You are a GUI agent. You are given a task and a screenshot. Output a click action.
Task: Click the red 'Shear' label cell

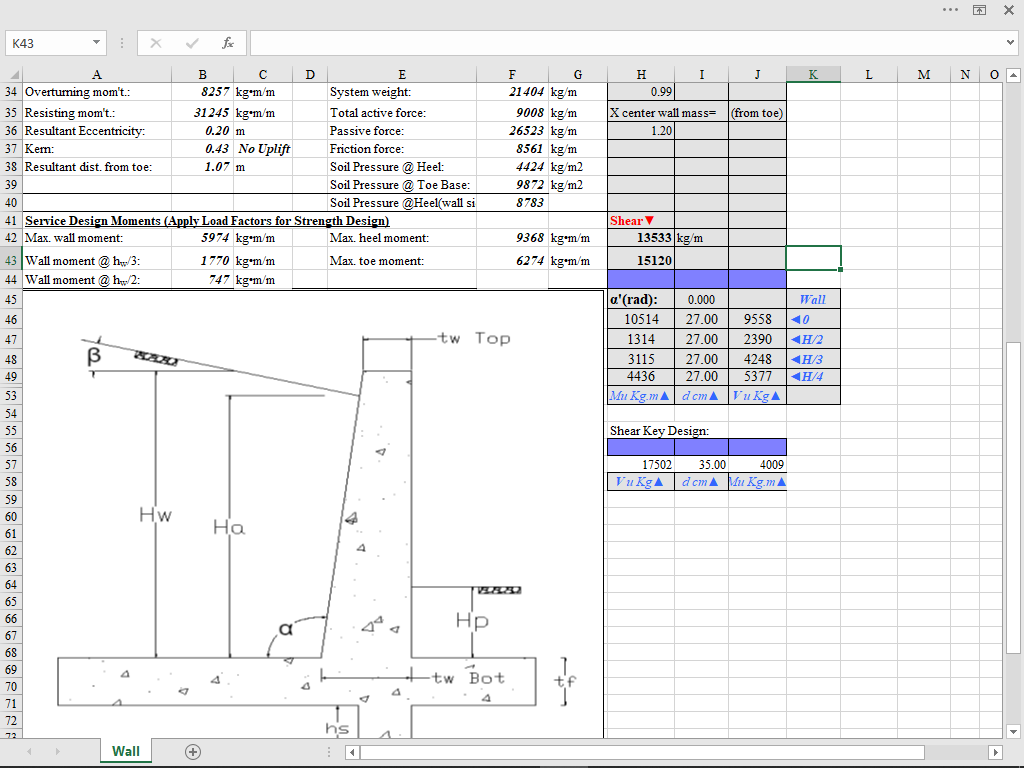click(641, 221)
